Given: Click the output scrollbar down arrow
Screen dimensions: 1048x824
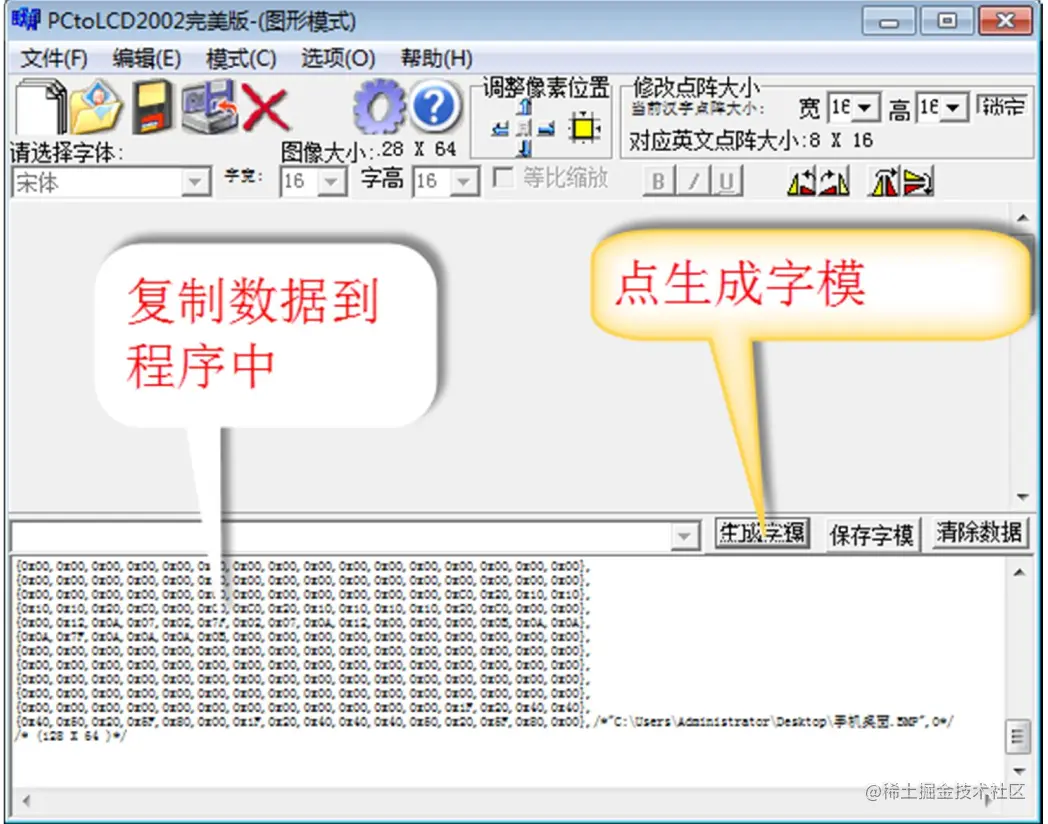Looking at the screenshot, I should pyautogui.click(x=1019, y=771).
